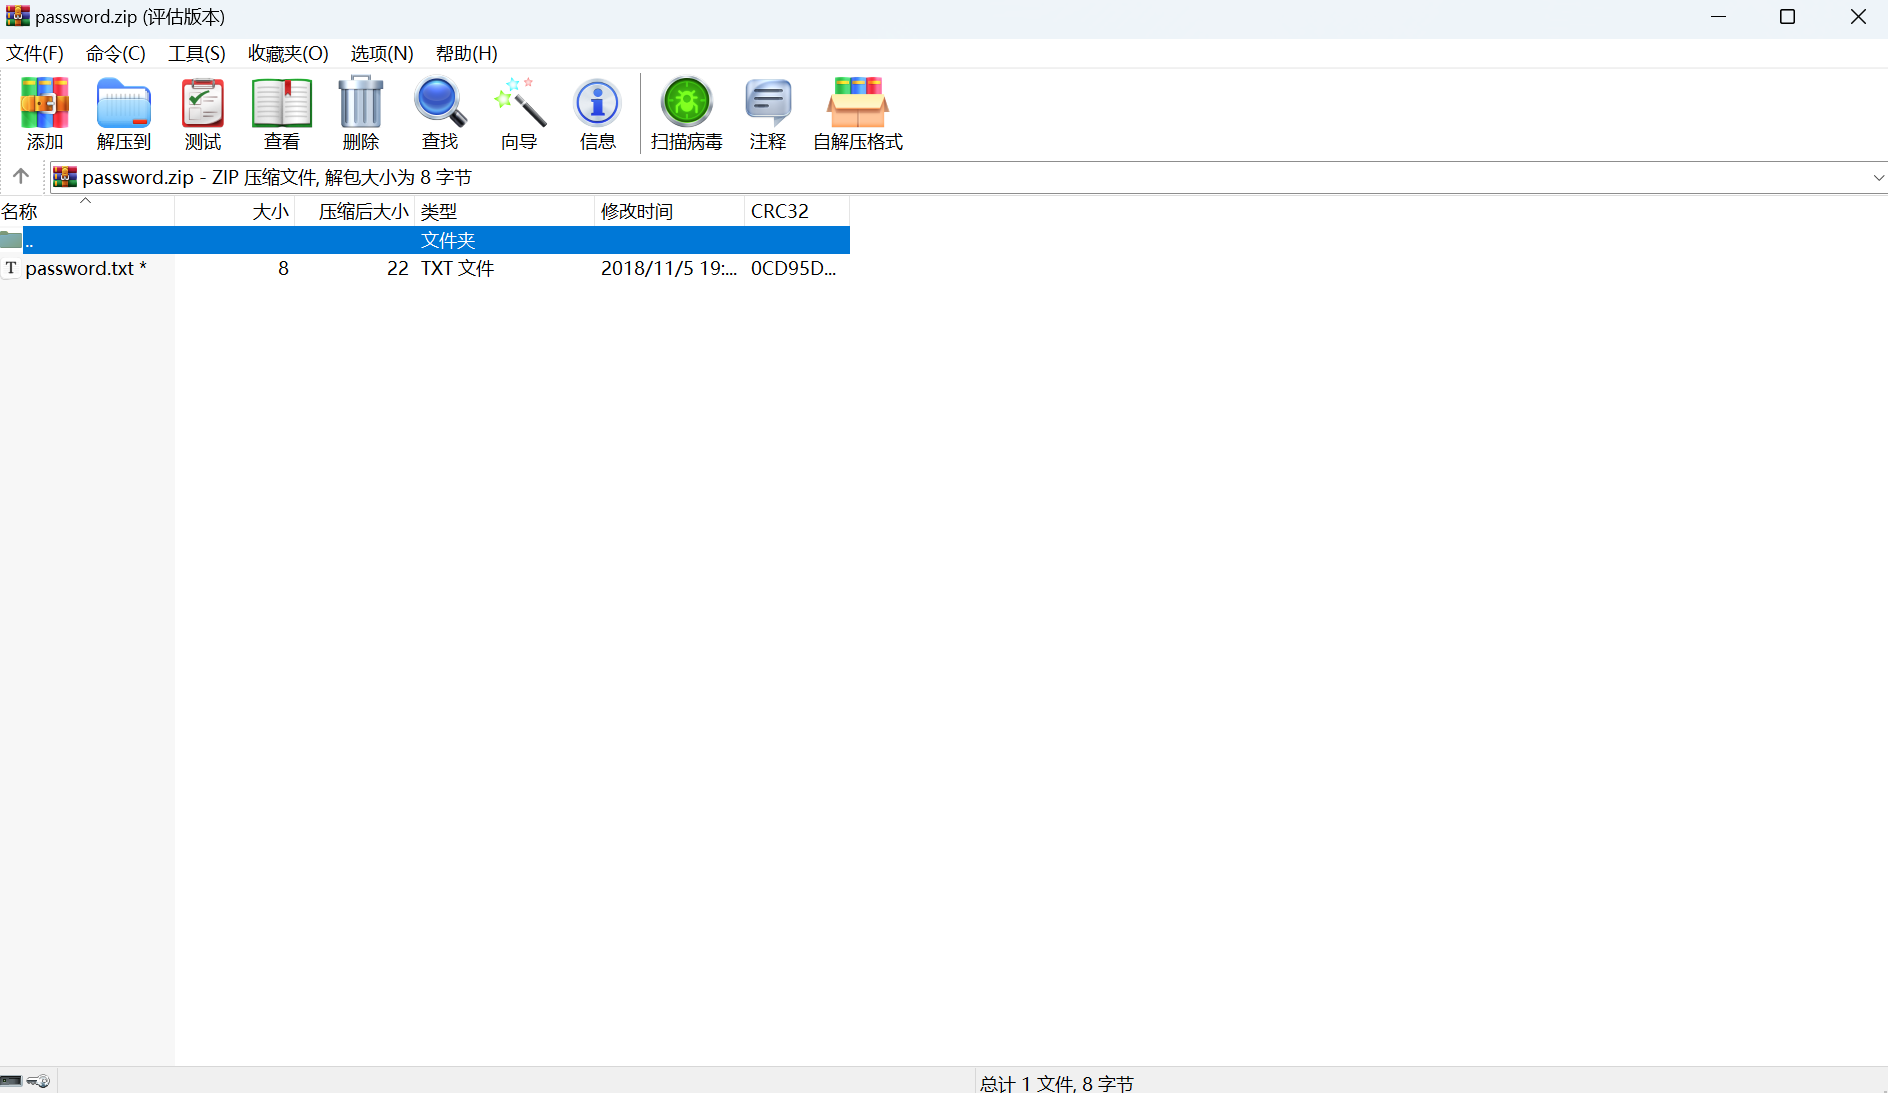Click the 测试 (Test) toolbar icon
This screenshot has width=1888, height=1093.
click(203, 103)
